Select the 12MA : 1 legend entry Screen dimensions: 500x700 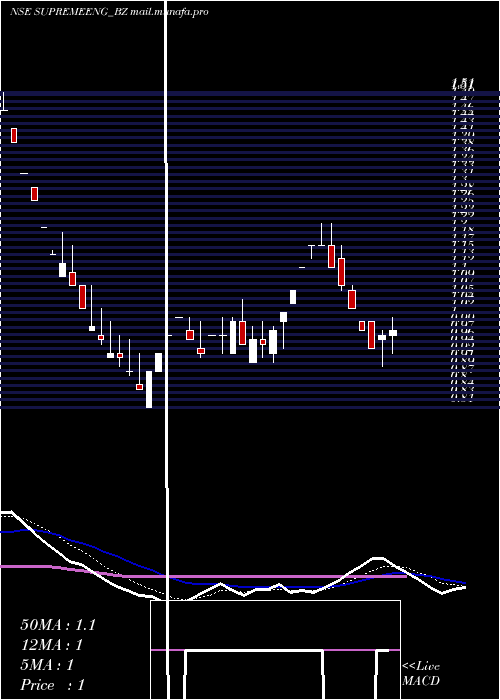point(52,645)
